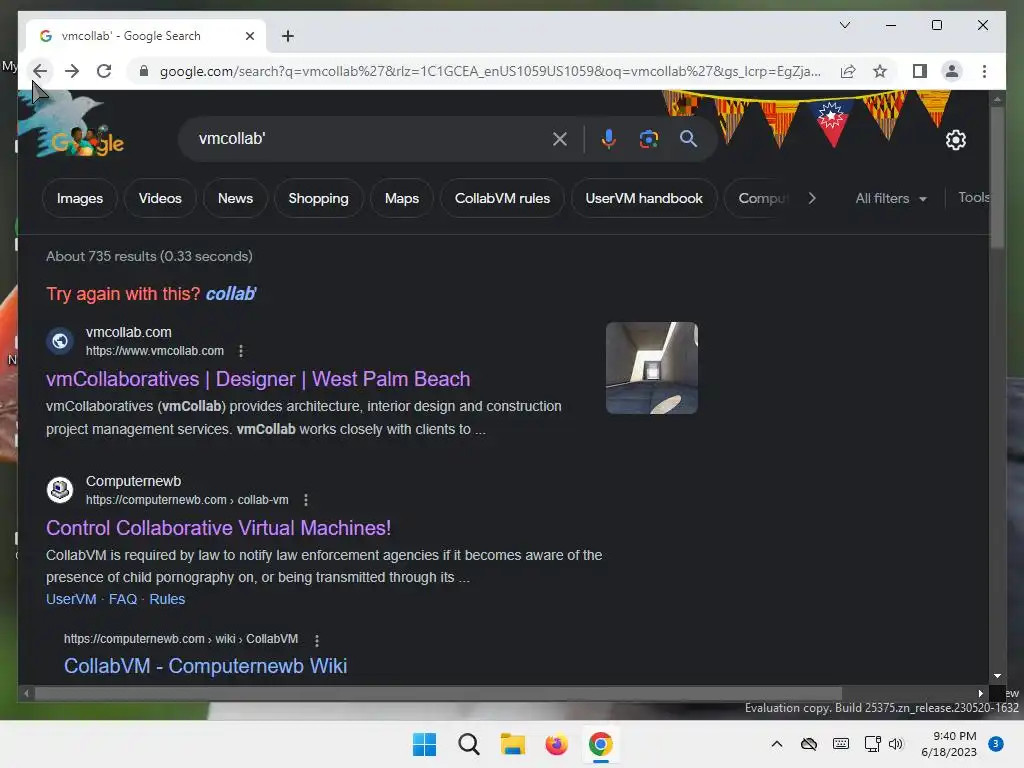The width and height of the screenshot is (1024, 768).
Task: Start voice search with the microphone
Action: (x=609, y=139)
